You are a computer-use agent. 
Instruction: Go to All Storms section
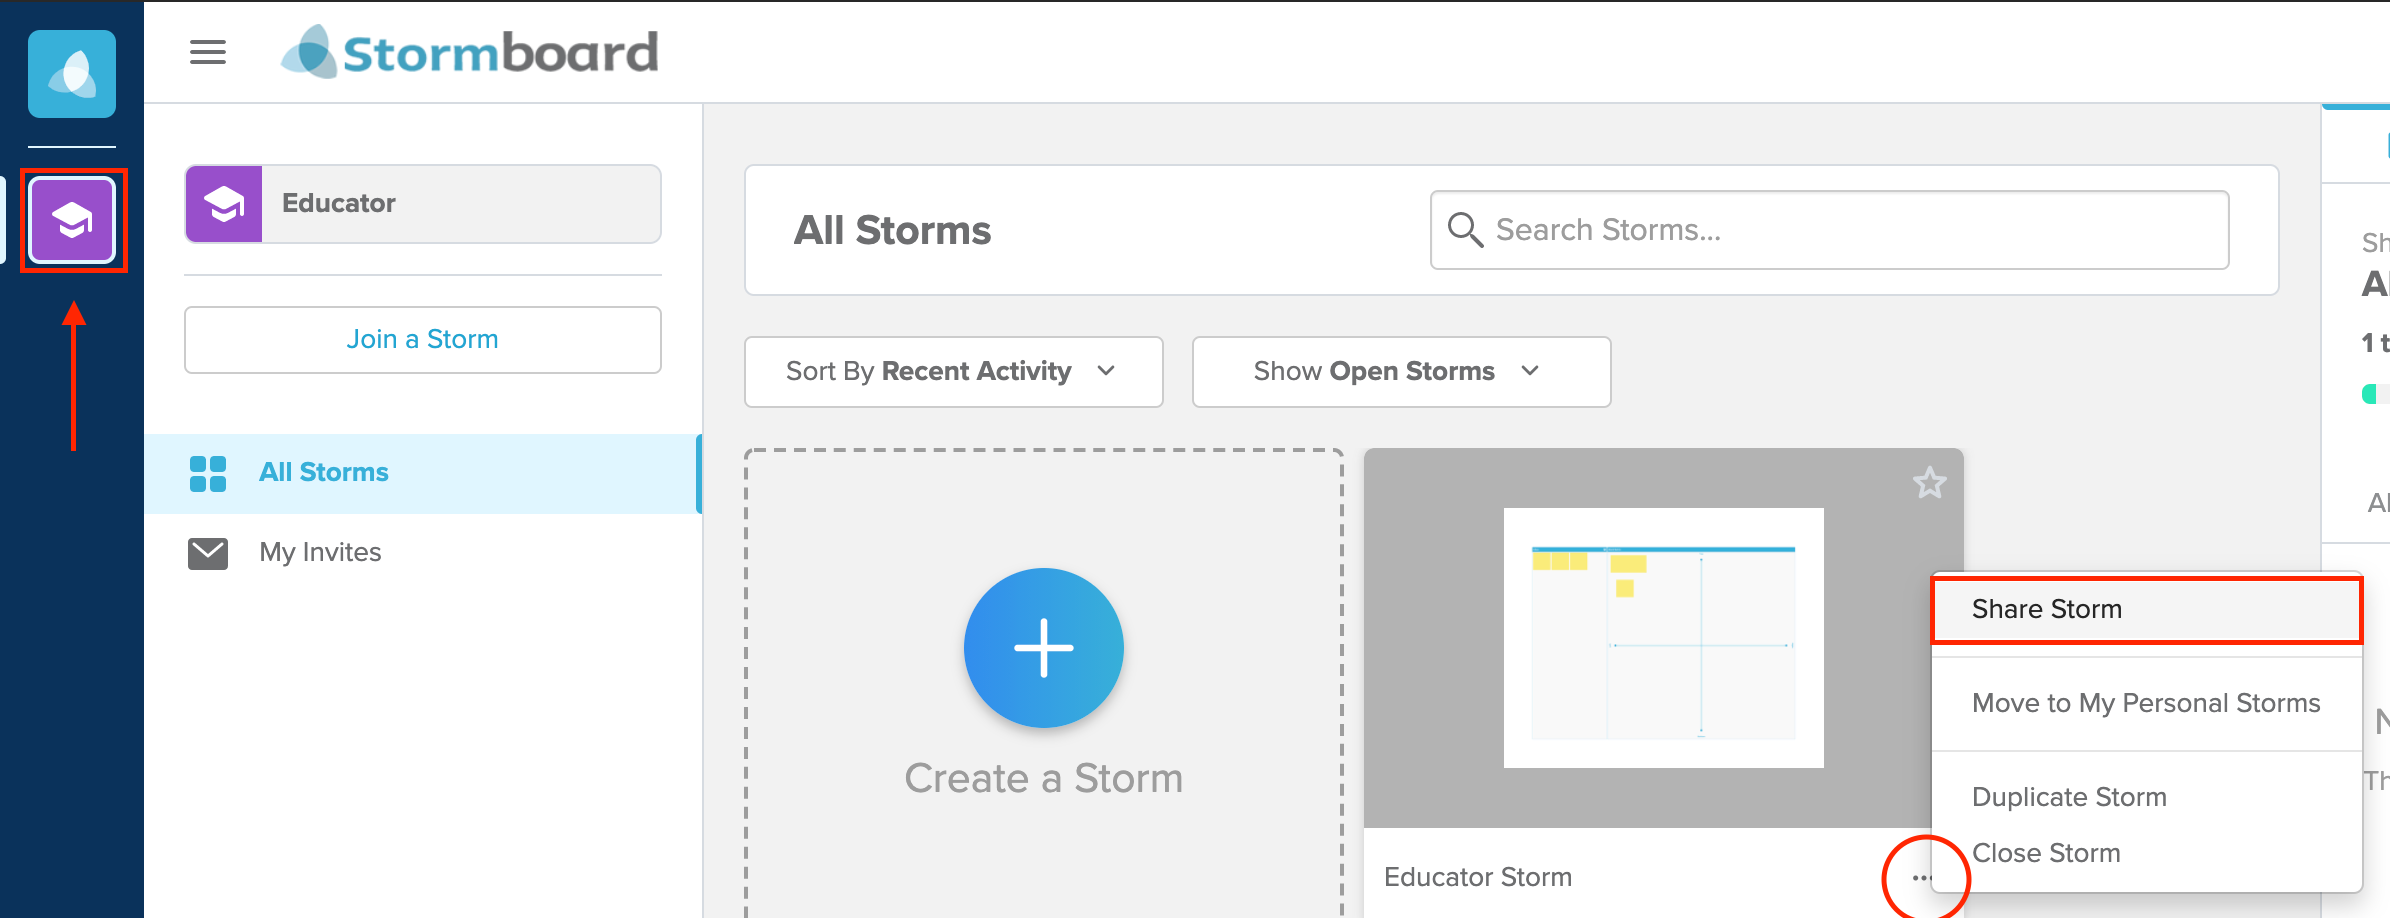(423, 473)
